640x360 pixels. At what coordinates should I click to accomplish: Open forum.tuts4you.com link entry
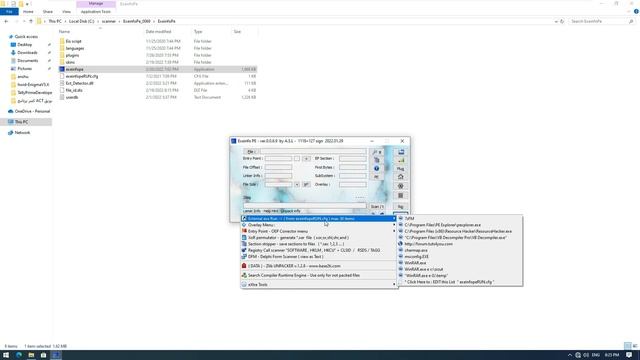point(460,244)
